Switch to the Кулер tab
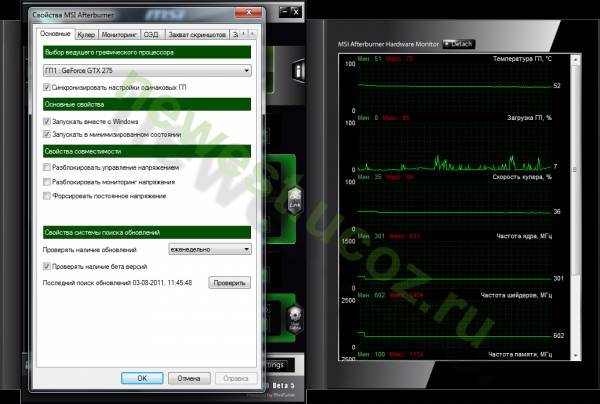 tap(86, 35)
